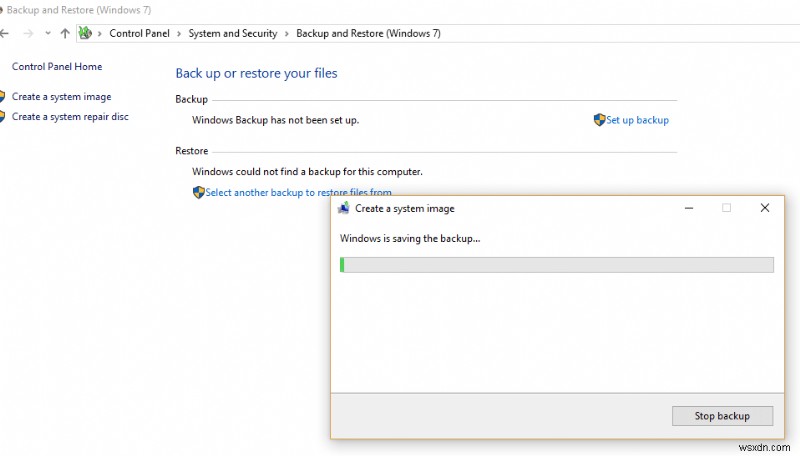Expand chevron after Control Panel in breadcrumb
800x456 pixels.
(x=181, y=34)
